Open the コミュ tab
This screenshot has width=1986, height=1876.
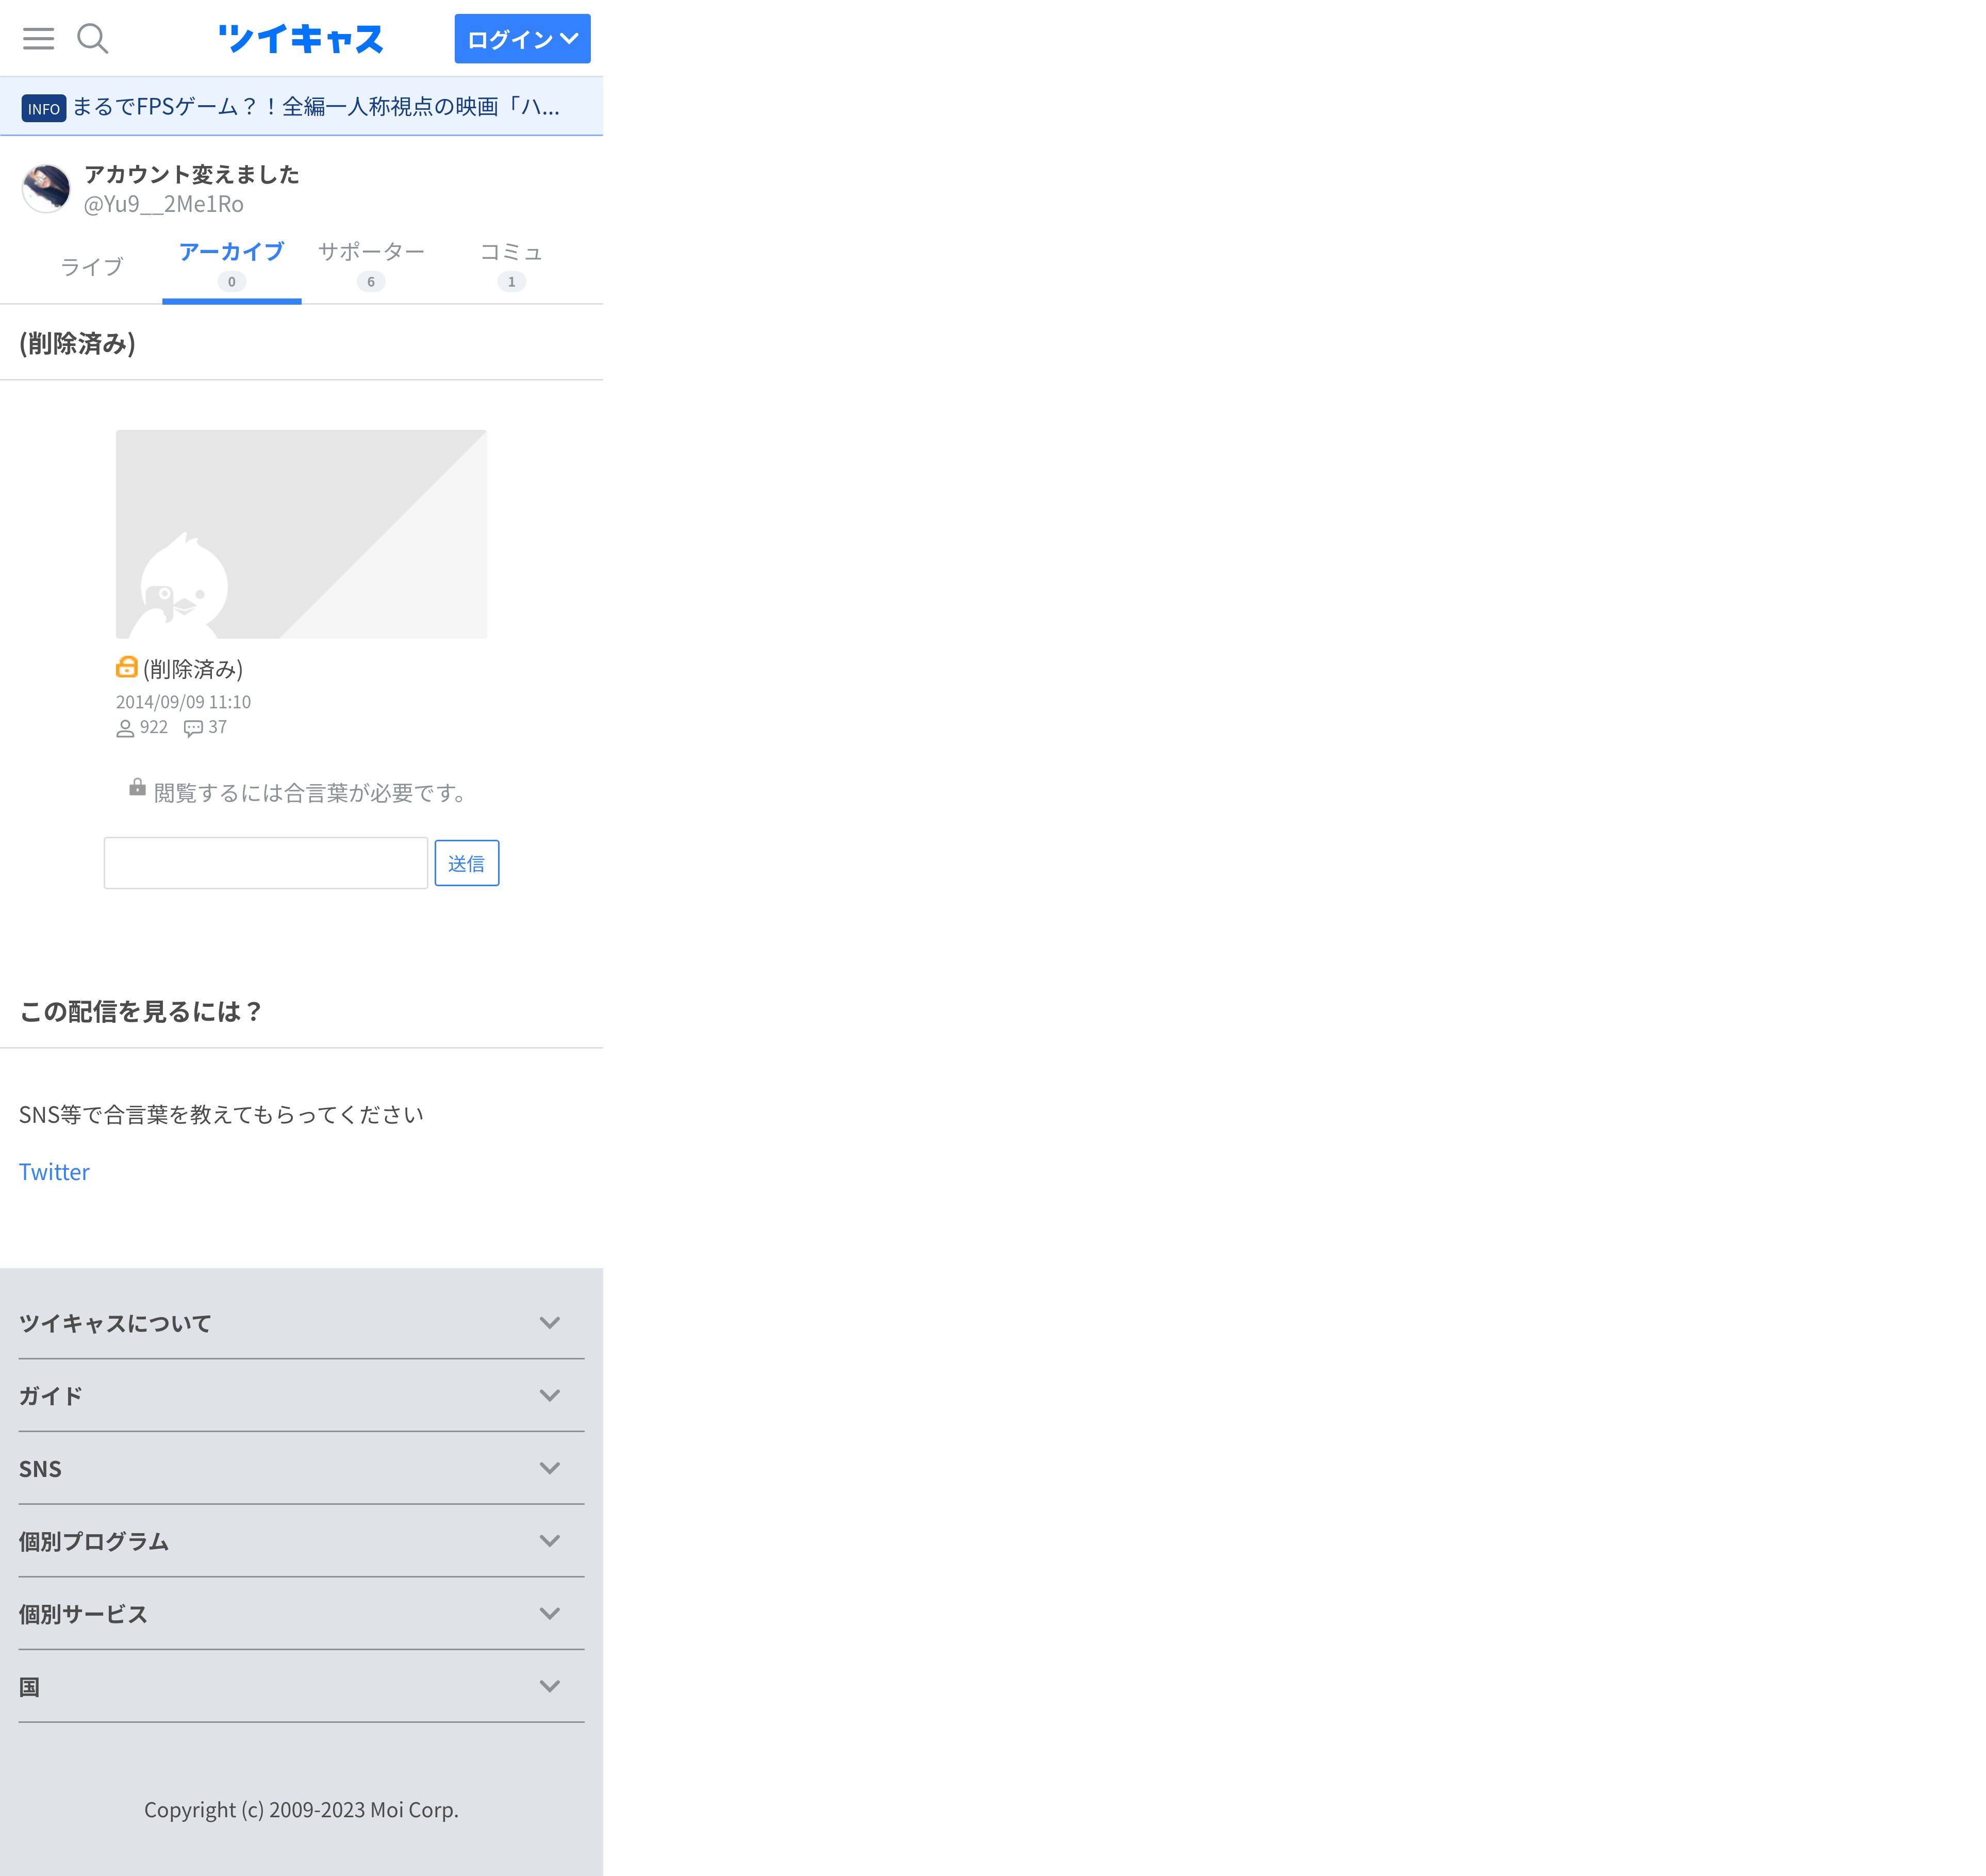click(x=511, y=267)
